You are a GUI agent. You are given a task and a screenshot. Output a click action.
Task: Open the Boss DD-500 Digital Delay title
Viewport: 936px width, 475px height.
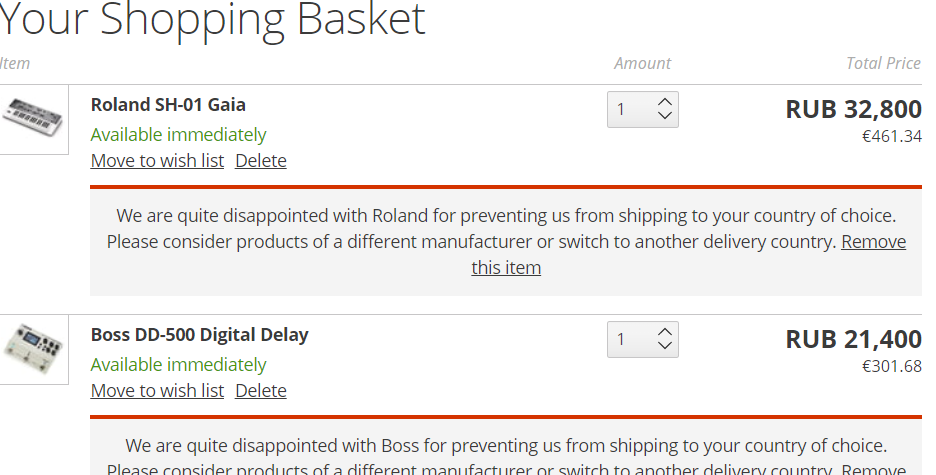click(x=199, y=335)
